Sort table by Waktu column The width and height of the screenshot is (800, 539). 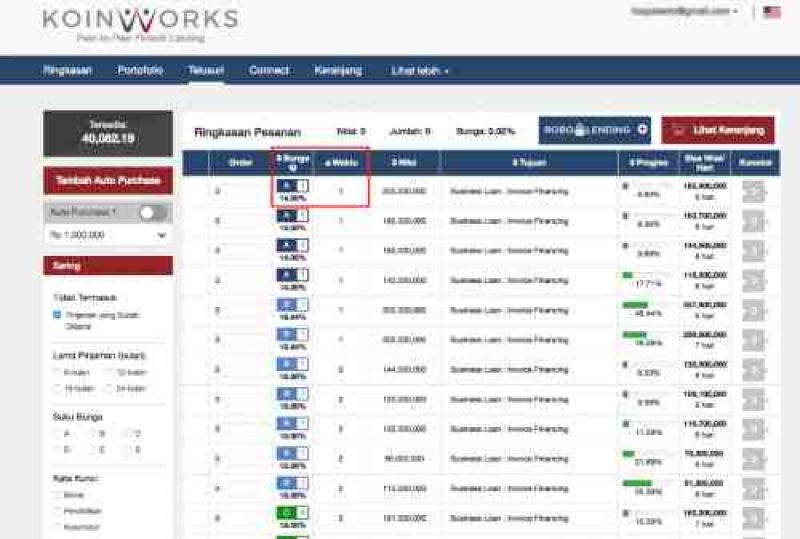click(341, 163)
